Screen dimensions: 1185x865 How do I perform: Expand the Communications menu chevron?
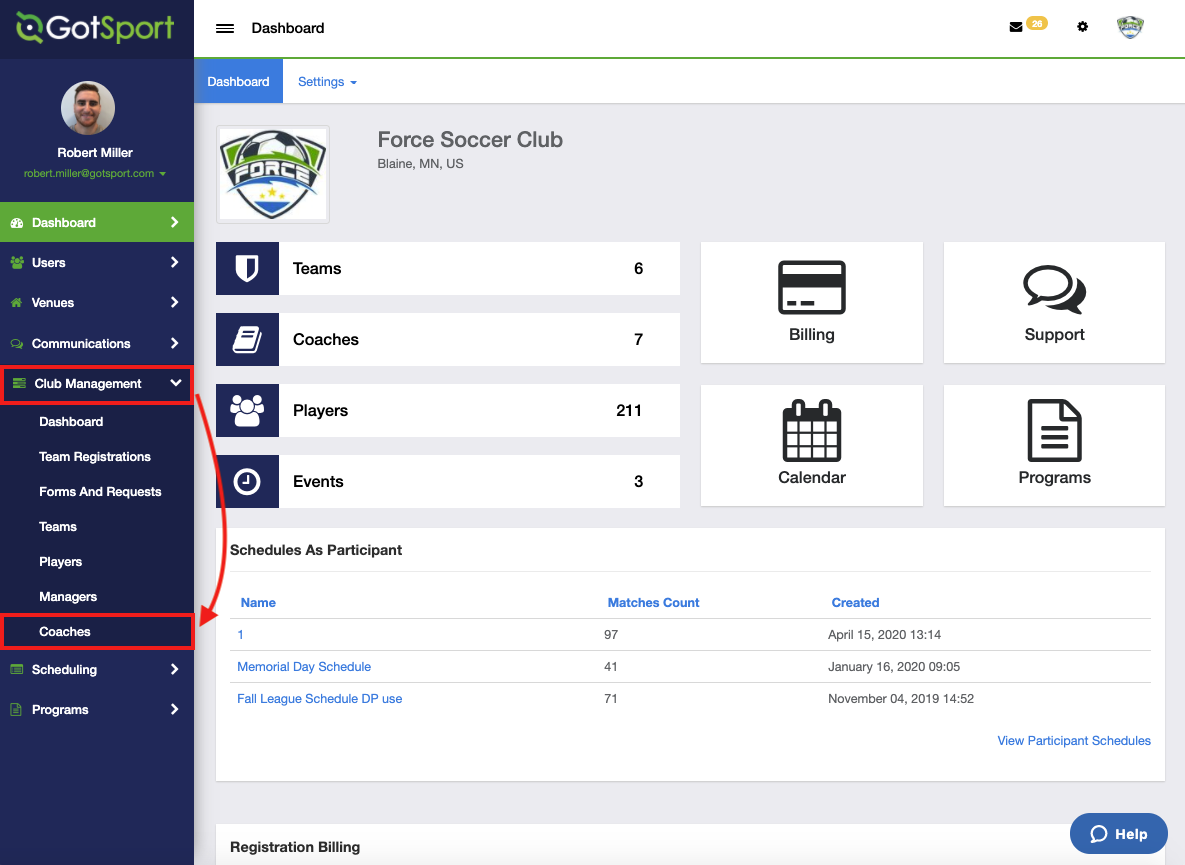click(x=175, y=343)
